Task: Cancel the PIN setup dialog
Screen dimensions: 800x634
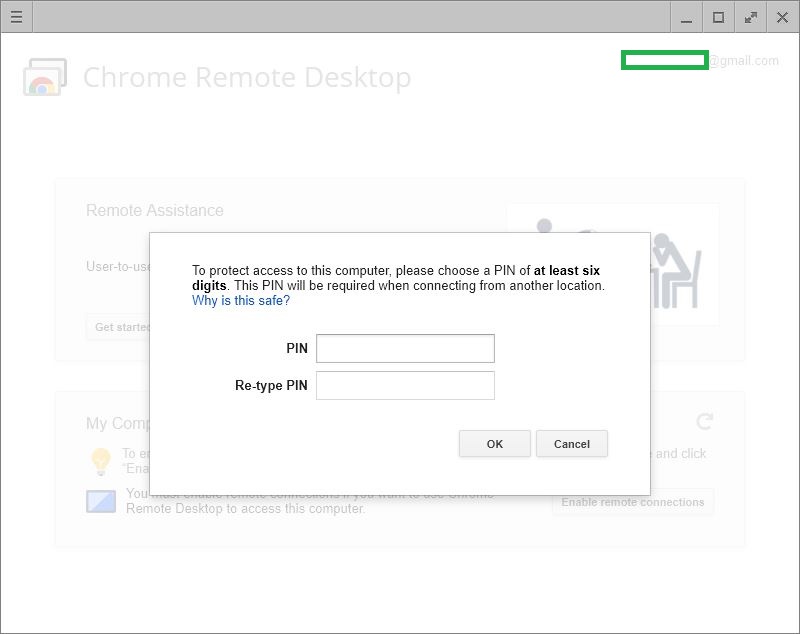Action: coord(571,444)
